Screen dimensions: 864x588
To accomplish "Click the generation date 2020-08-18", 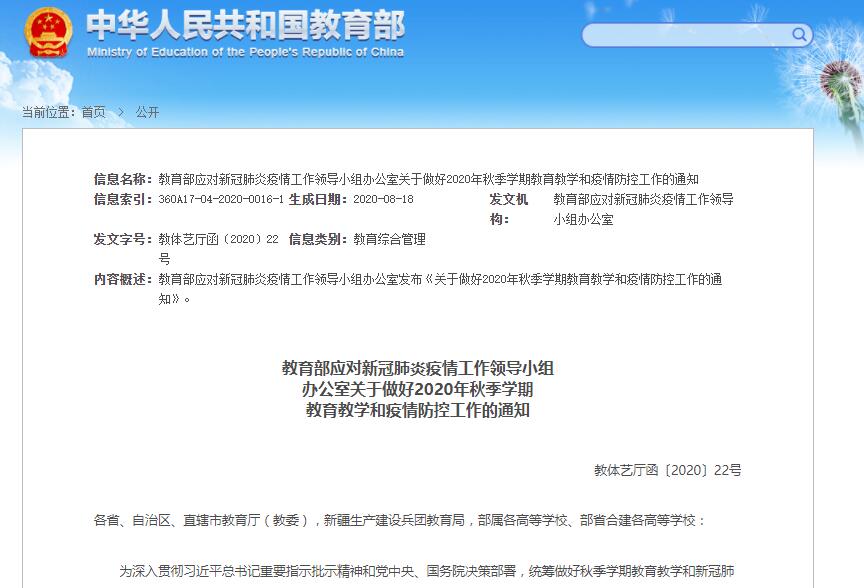I will point(383,199).
